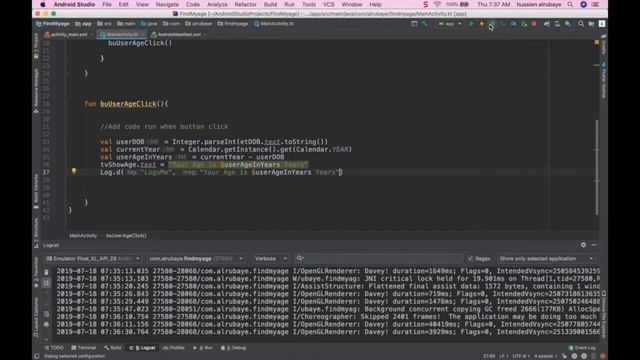Open the Refactor menu
Viewport: 640px width, 360px height.
(245, 4)
